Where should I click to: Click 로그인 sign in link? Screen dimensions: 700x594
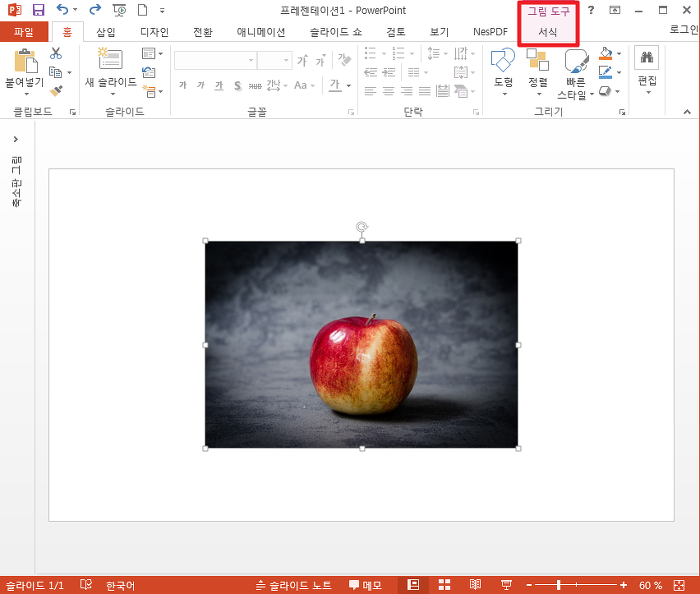[x=684, y=29]
